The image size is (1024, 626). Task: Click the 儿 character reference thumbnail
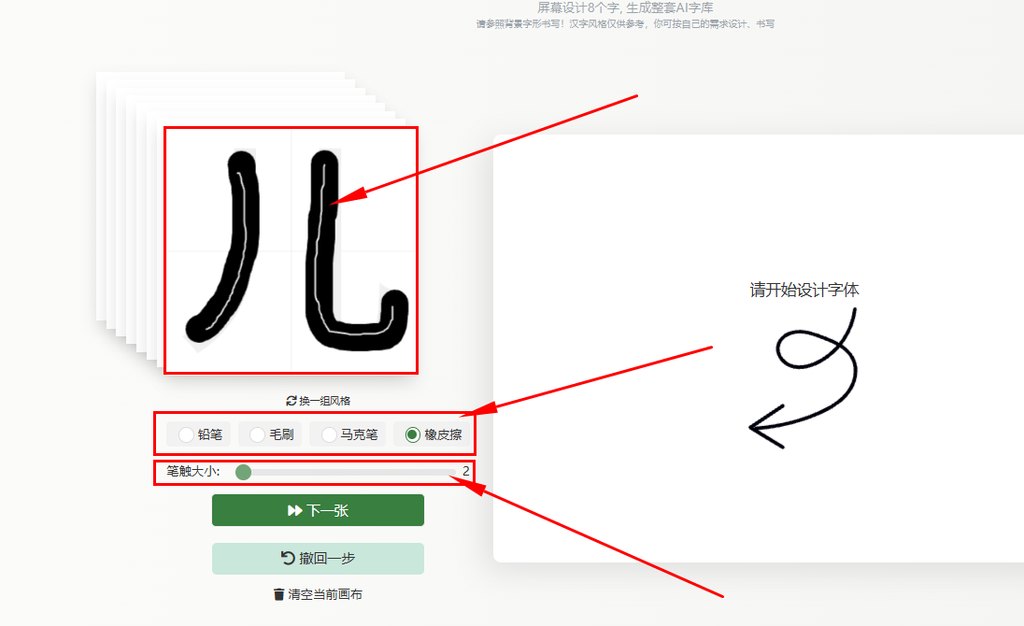(291, 251)
